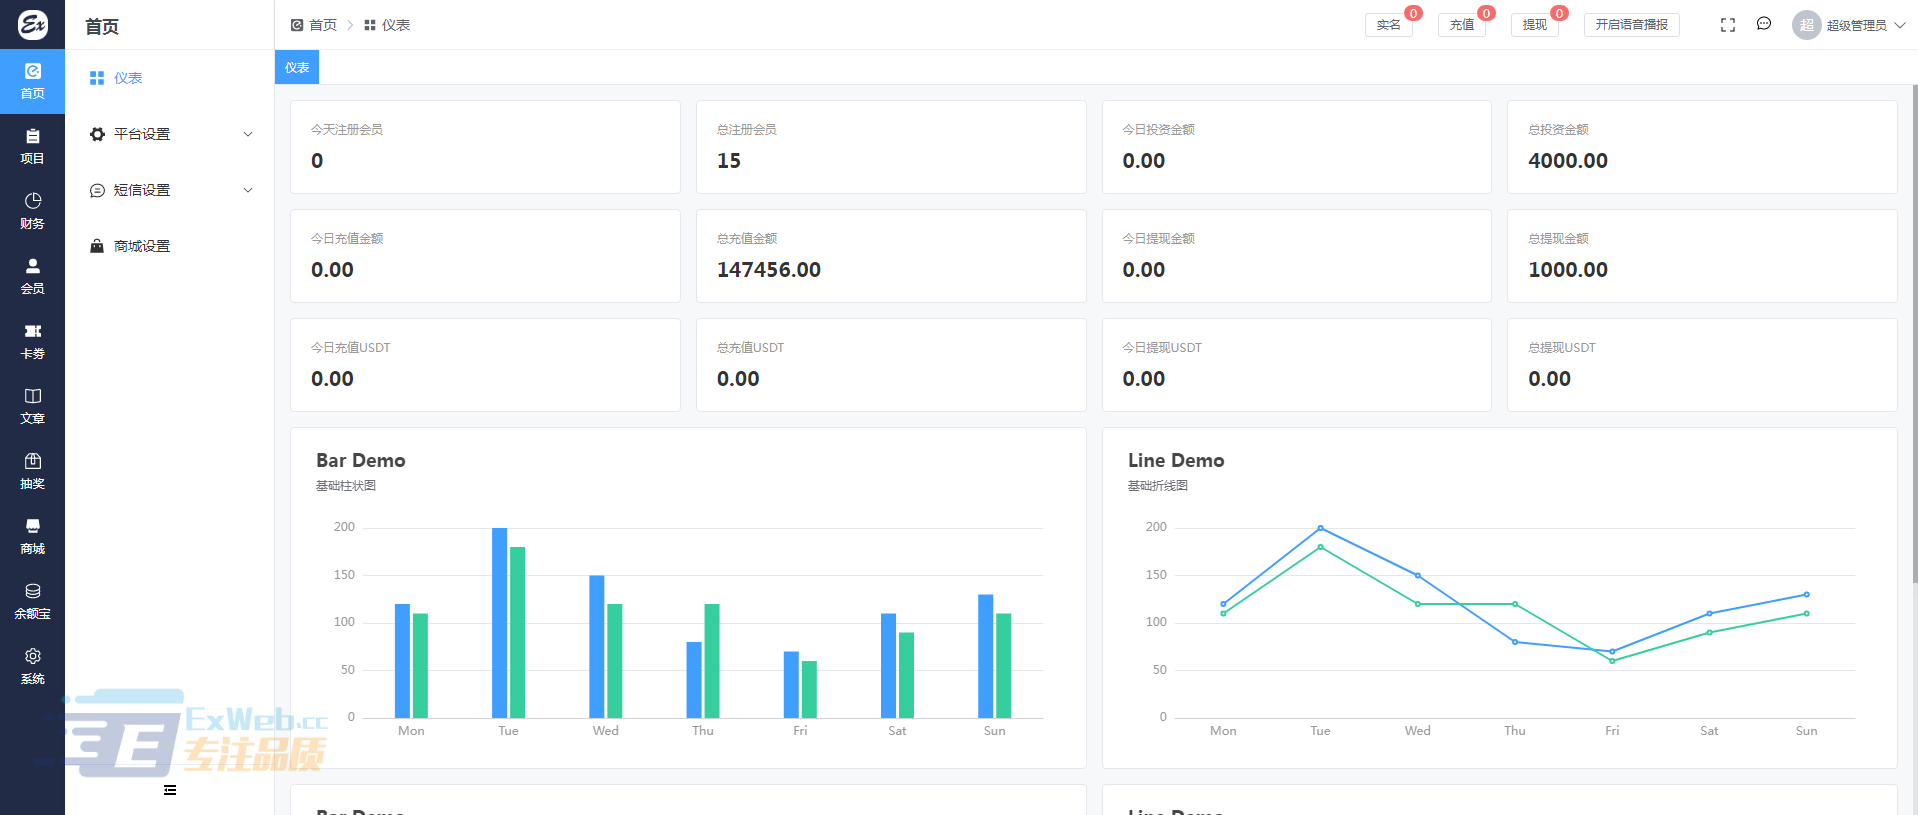Click the Line Demo chart title
Image resolution: width=1918 pixels, height=815 pixels.
1176,460
